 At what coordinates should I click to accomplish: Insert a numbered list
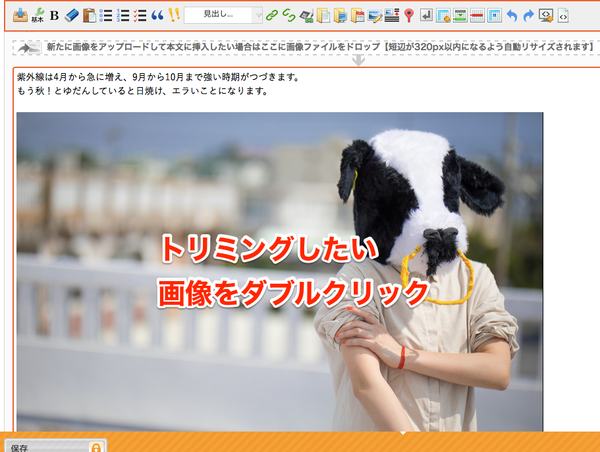(x=123, y=15)
